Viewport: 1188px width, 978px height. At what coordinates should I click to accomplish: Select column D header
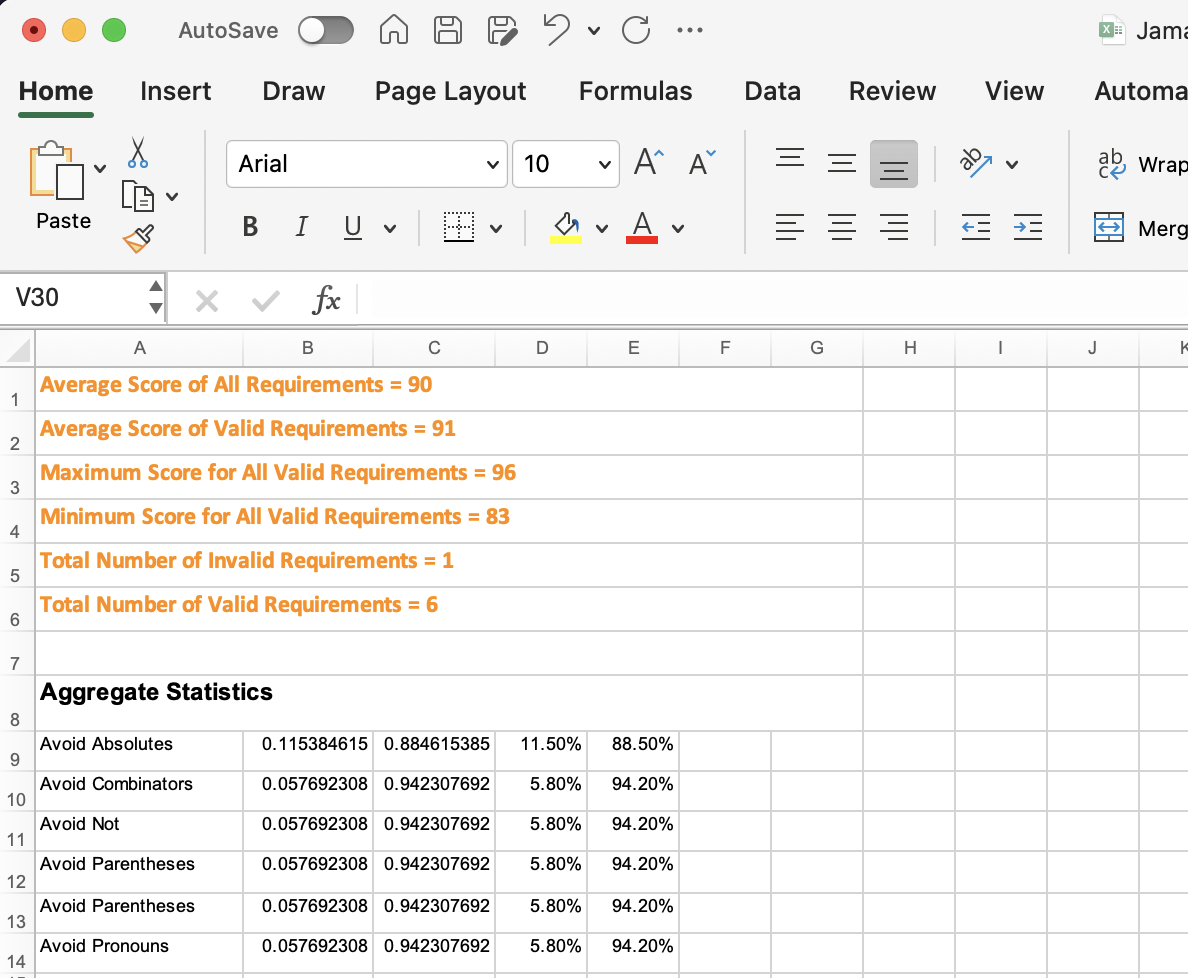[542, 348]
